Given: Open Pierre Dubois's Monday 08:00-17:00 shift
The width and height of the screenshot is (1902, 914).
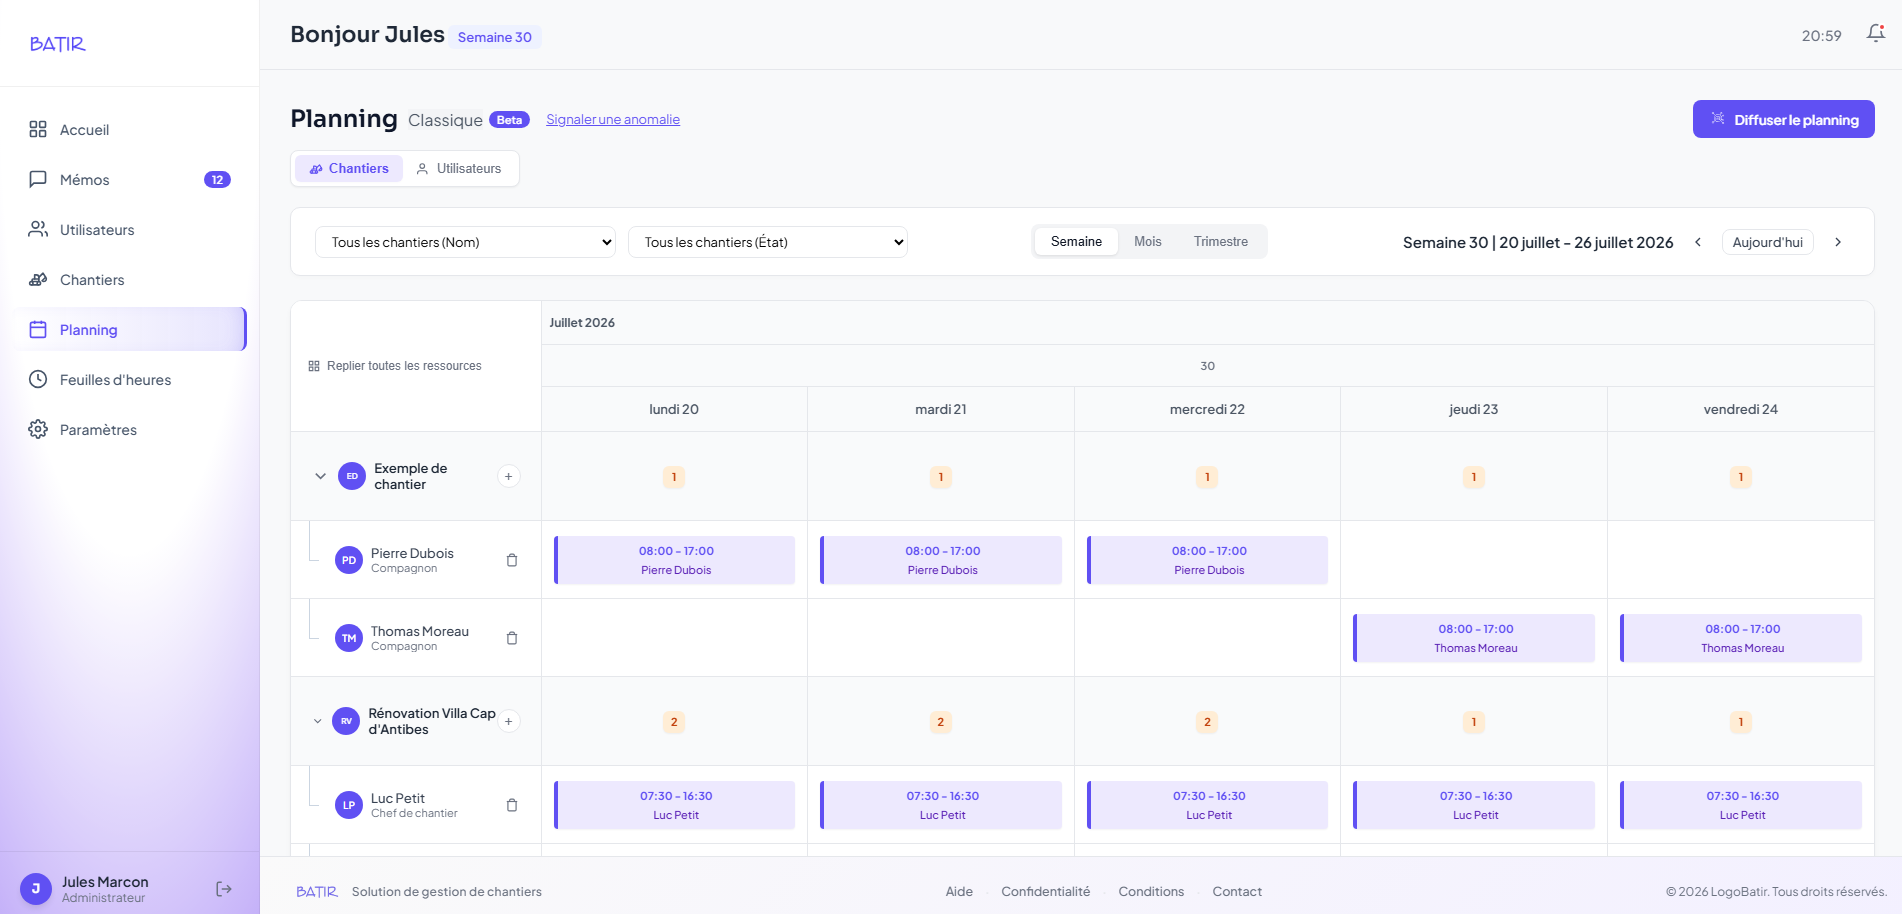Looking at the screenshot, I should coord(675,560).
